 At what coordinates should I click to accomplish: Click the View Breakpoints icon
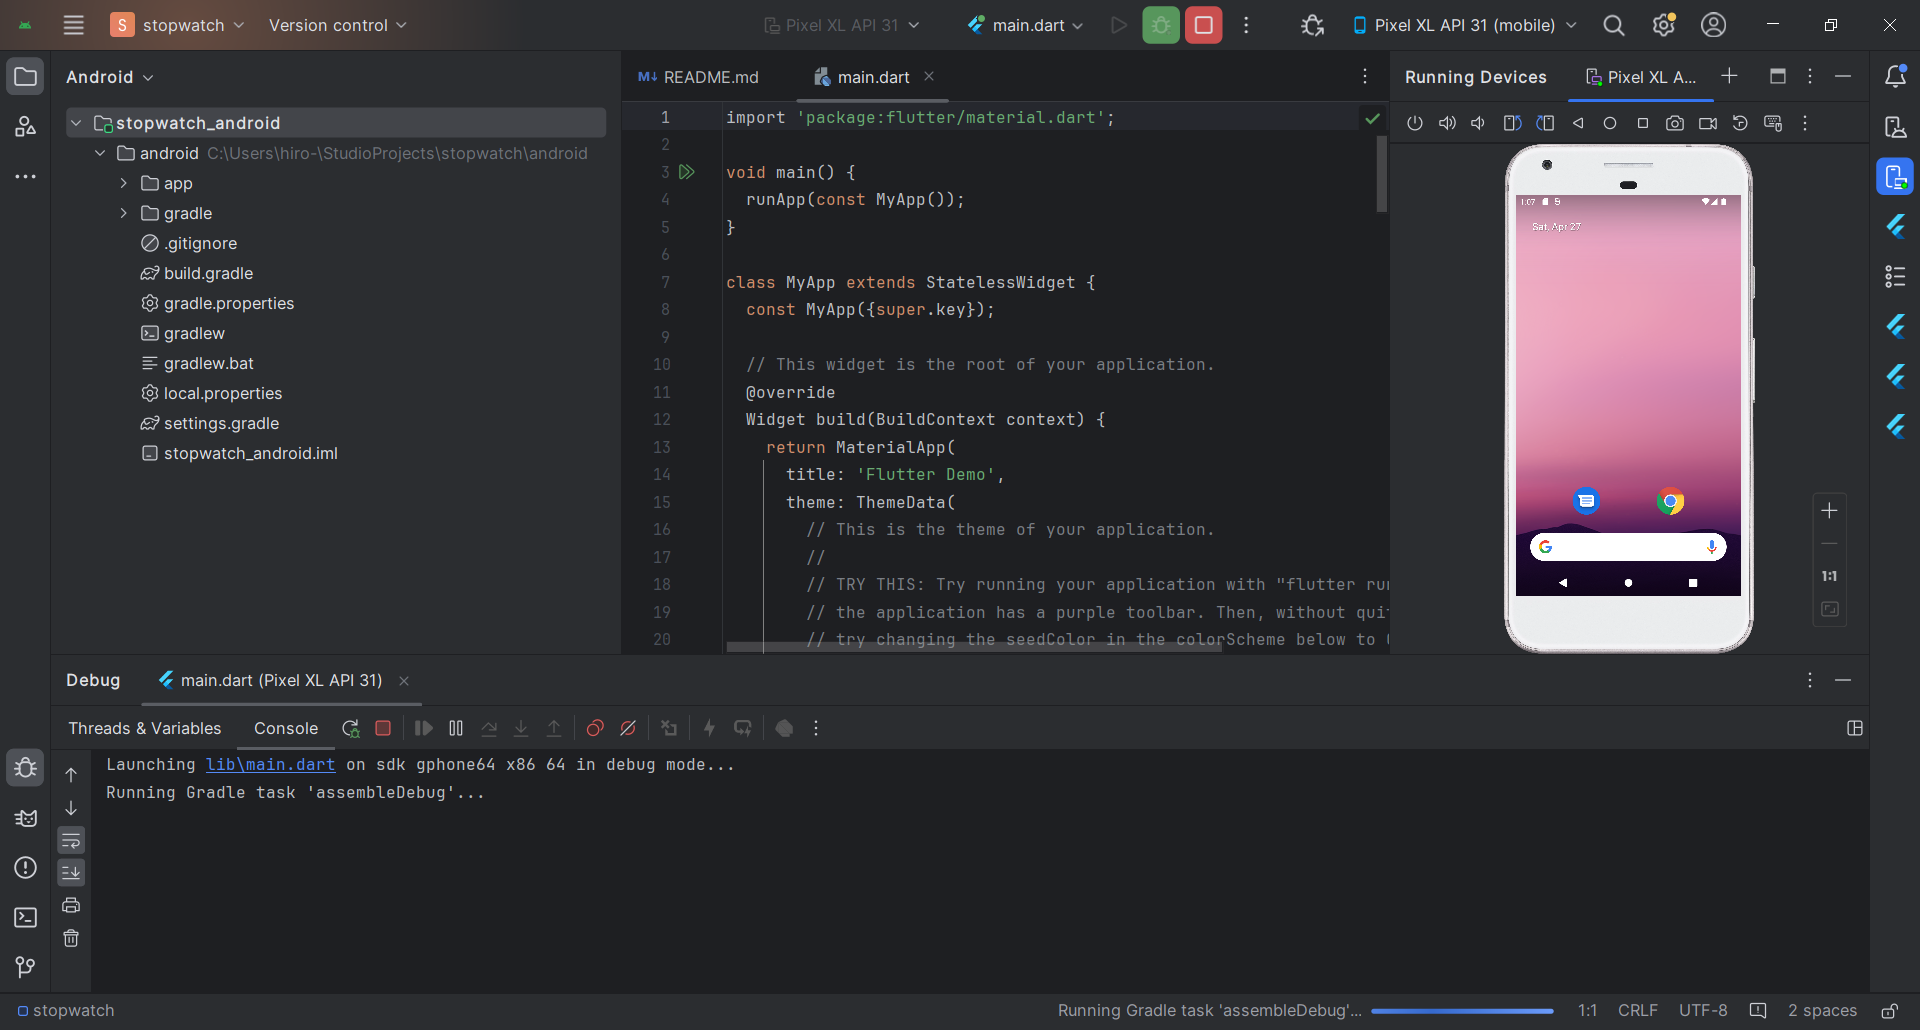(595, 728)
